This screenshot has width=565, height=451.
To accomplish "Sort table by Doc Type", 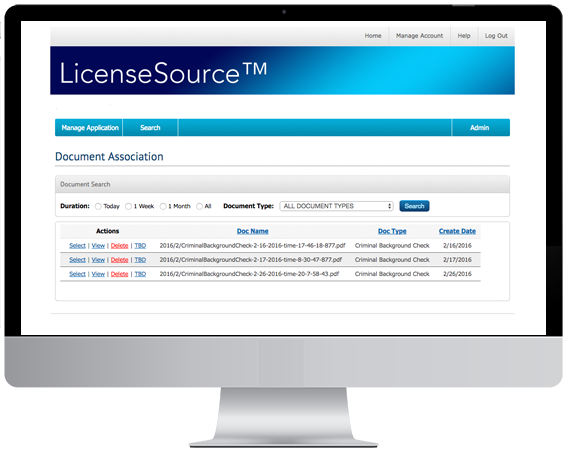I will click(392, 231).
